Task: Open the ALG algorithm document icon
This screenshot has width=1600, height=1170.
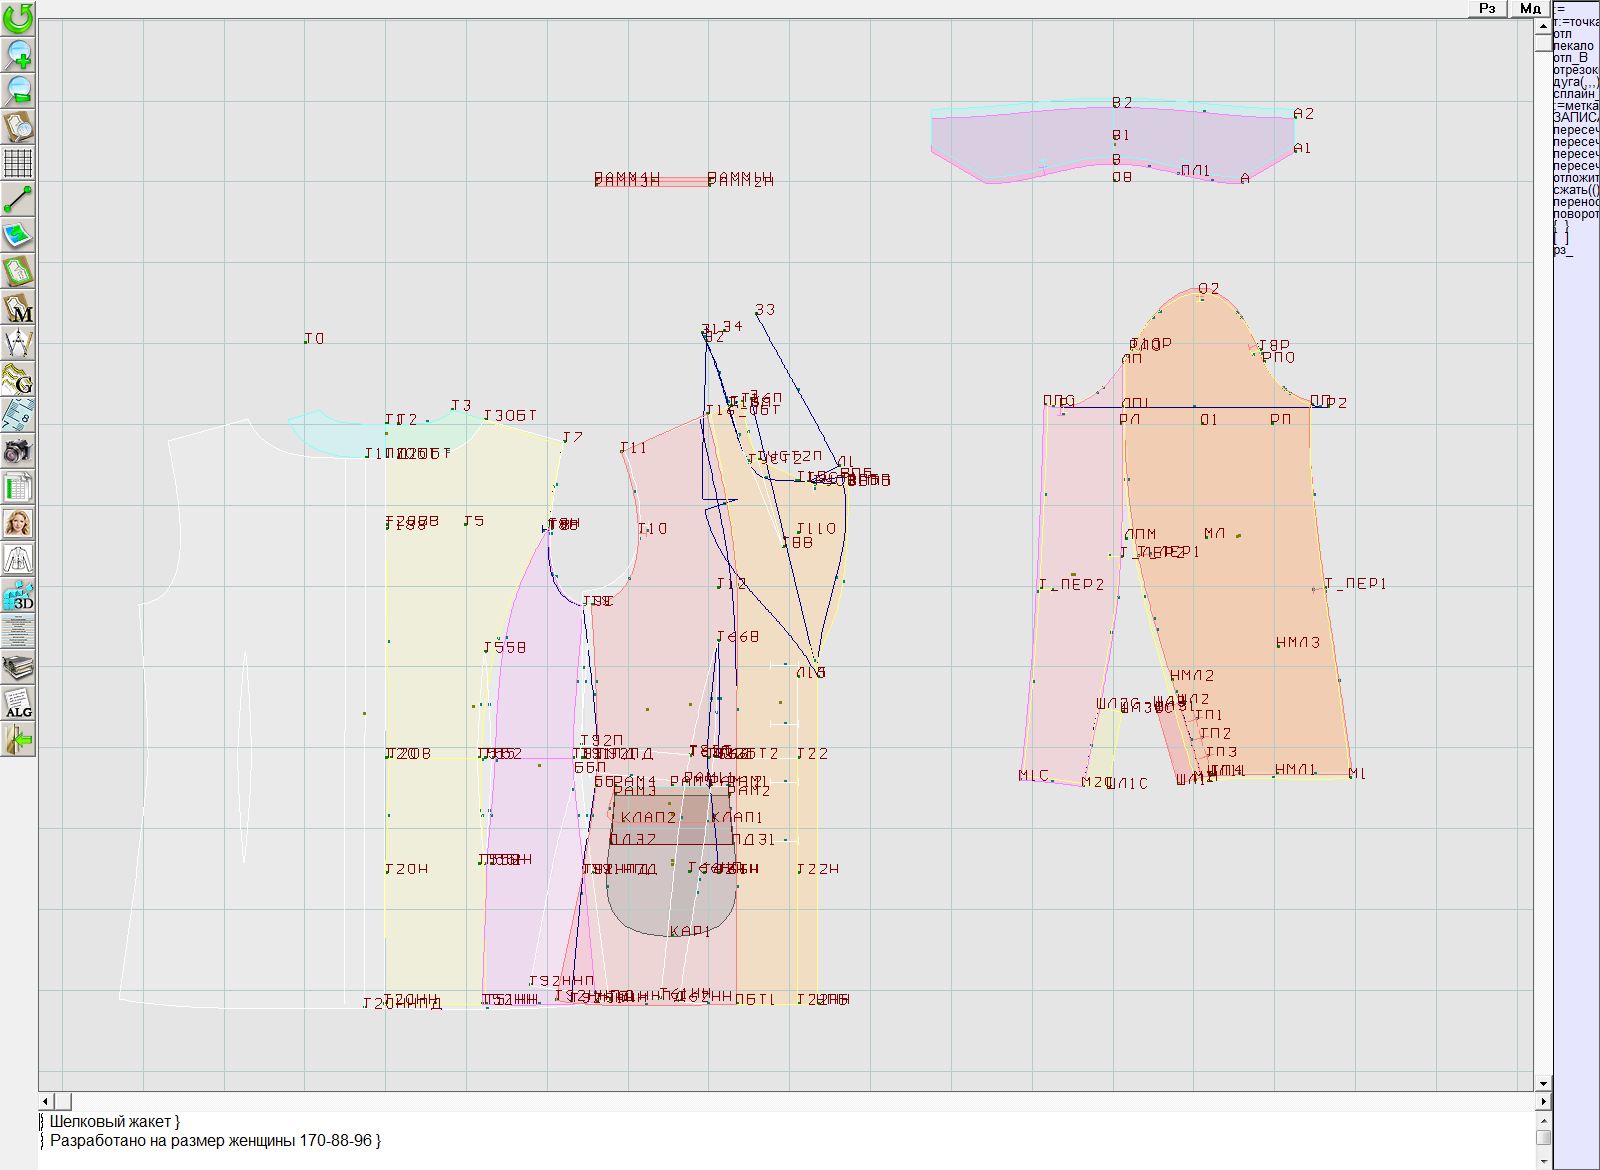Action: 18,704
